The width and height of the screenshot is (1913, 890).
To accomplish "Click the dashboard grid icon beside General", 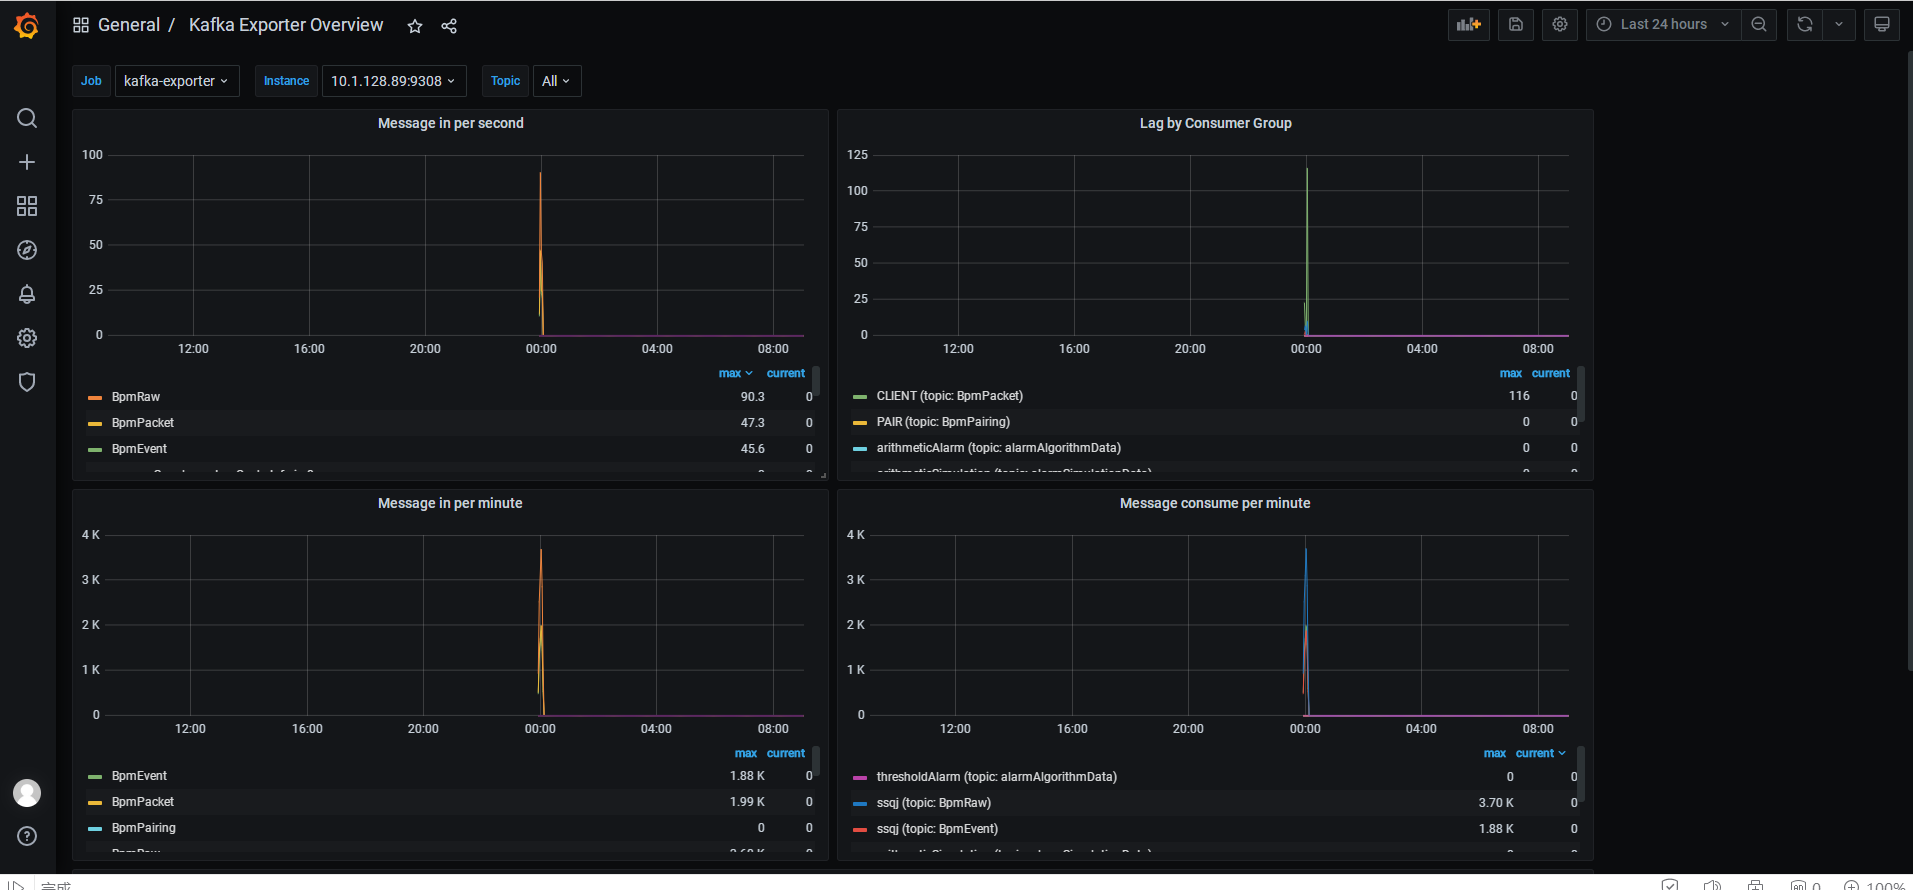I will [81, 25].
